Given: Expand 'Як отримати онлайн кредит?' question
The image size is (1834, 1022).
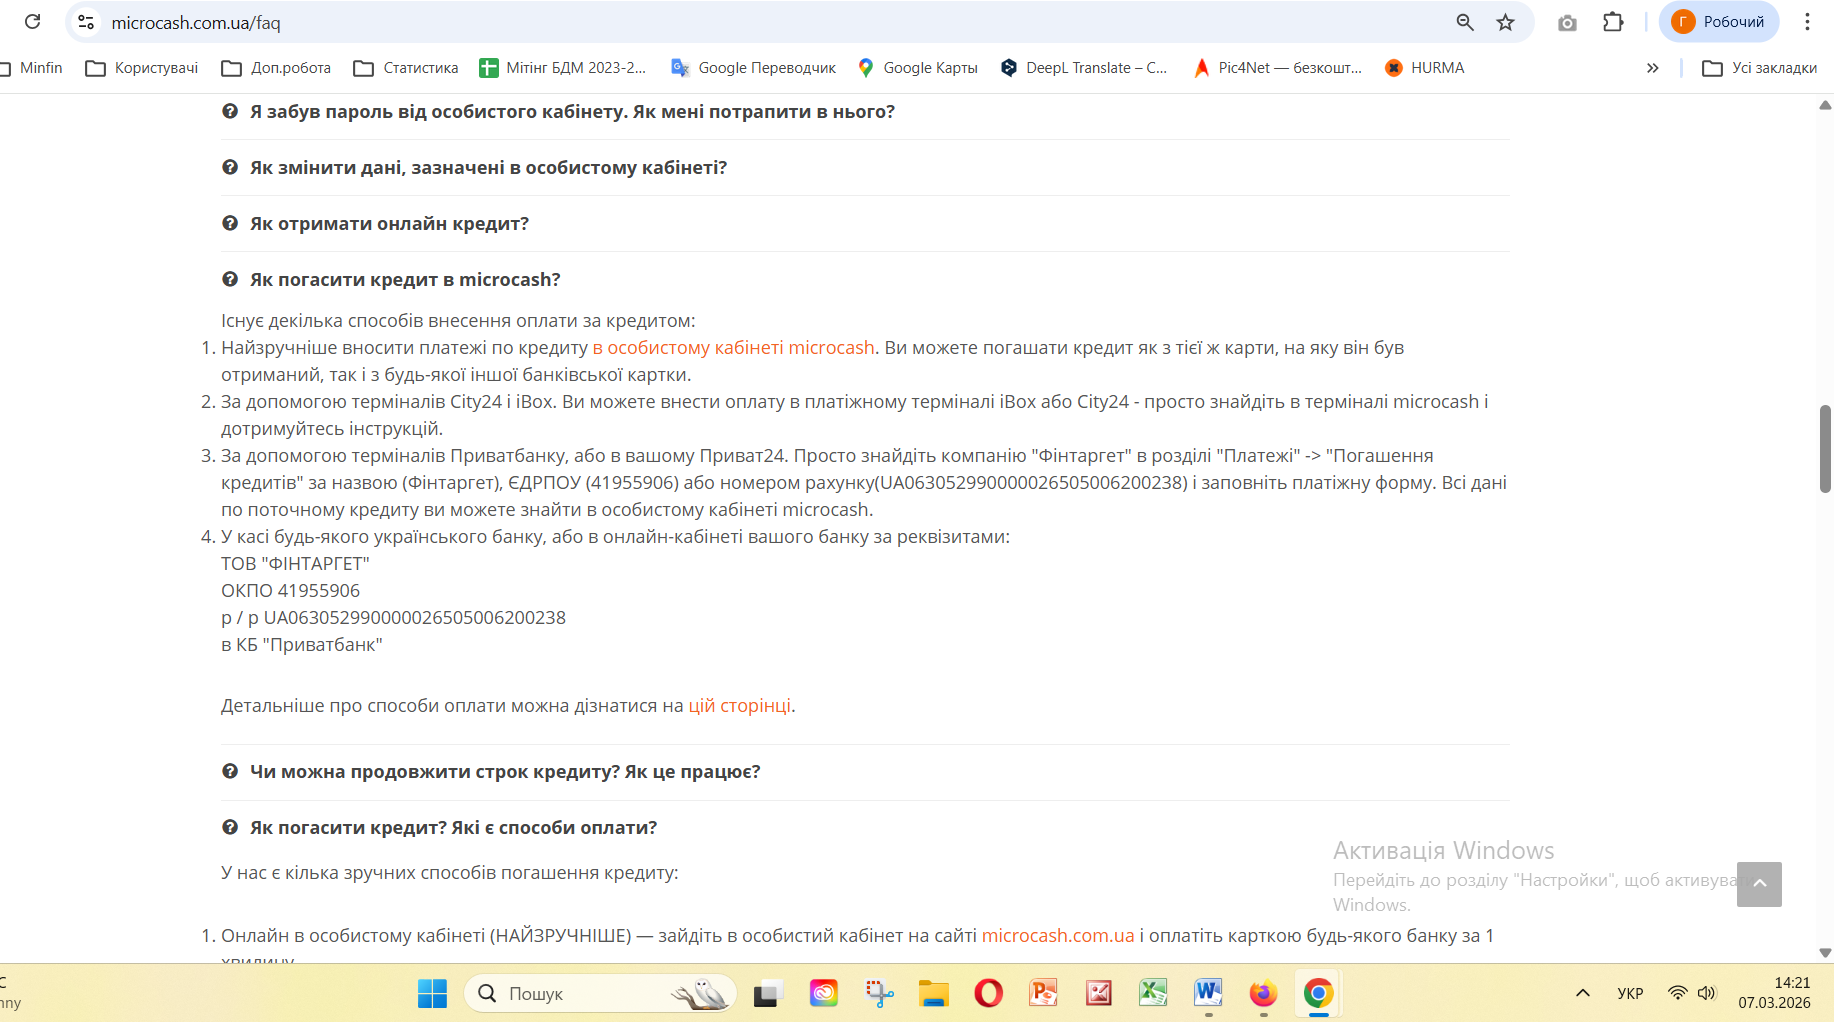Looking at the screenshot, I should point(389,224).
